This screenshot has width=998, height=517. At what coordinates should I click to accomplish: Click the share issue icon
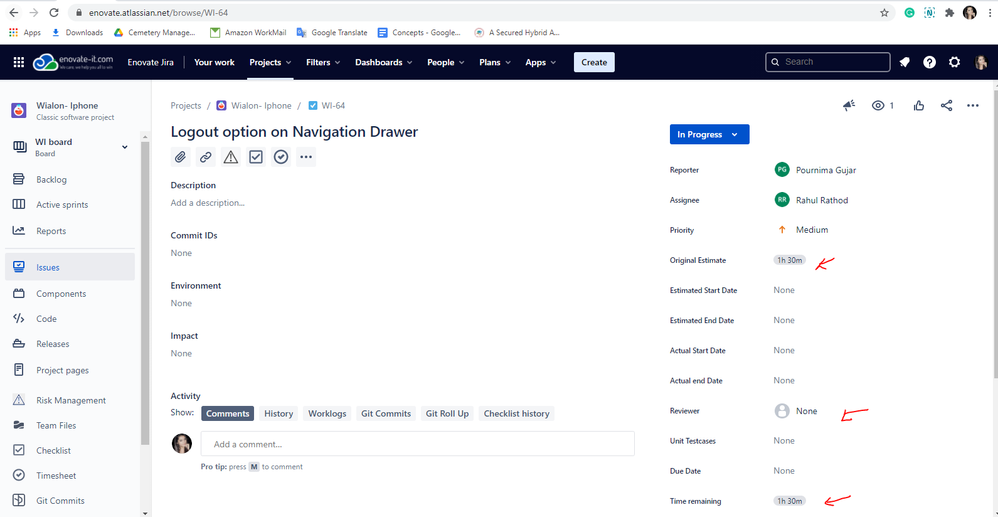[x=946, y=106]
